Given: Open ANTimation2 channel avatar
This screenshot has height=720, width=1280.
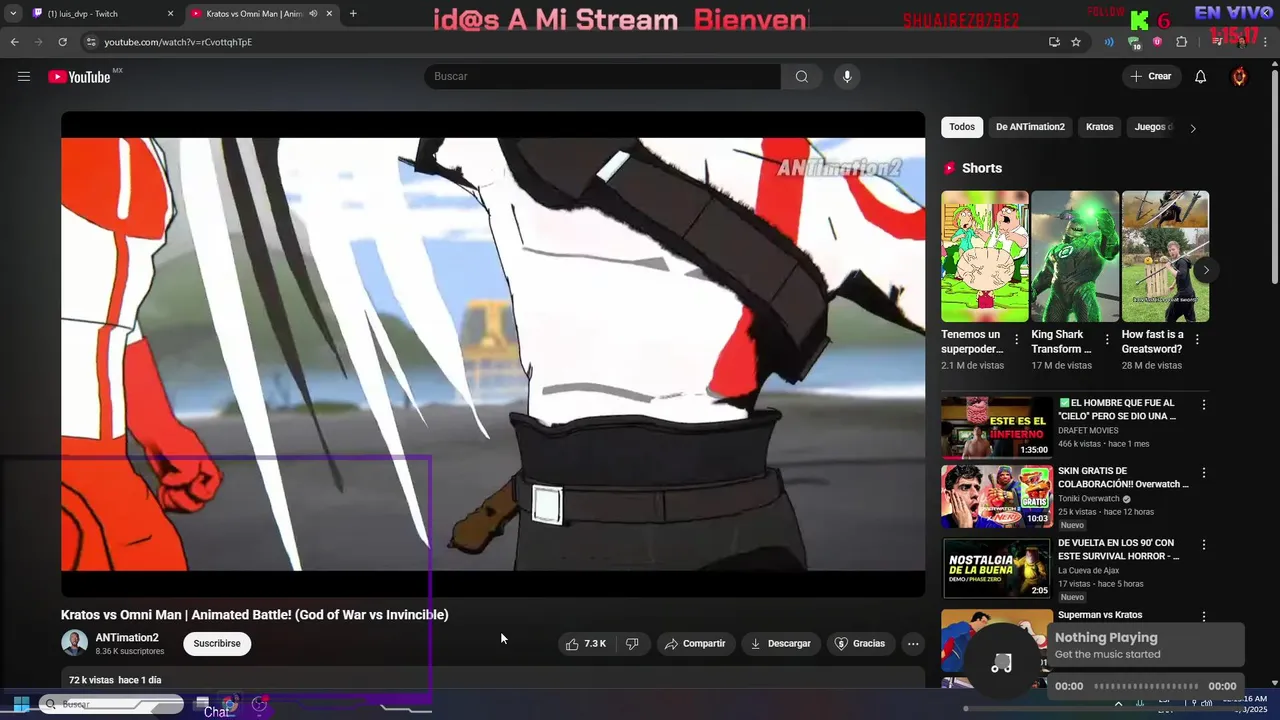Looking at the screenshot, I should coord(74,643).
